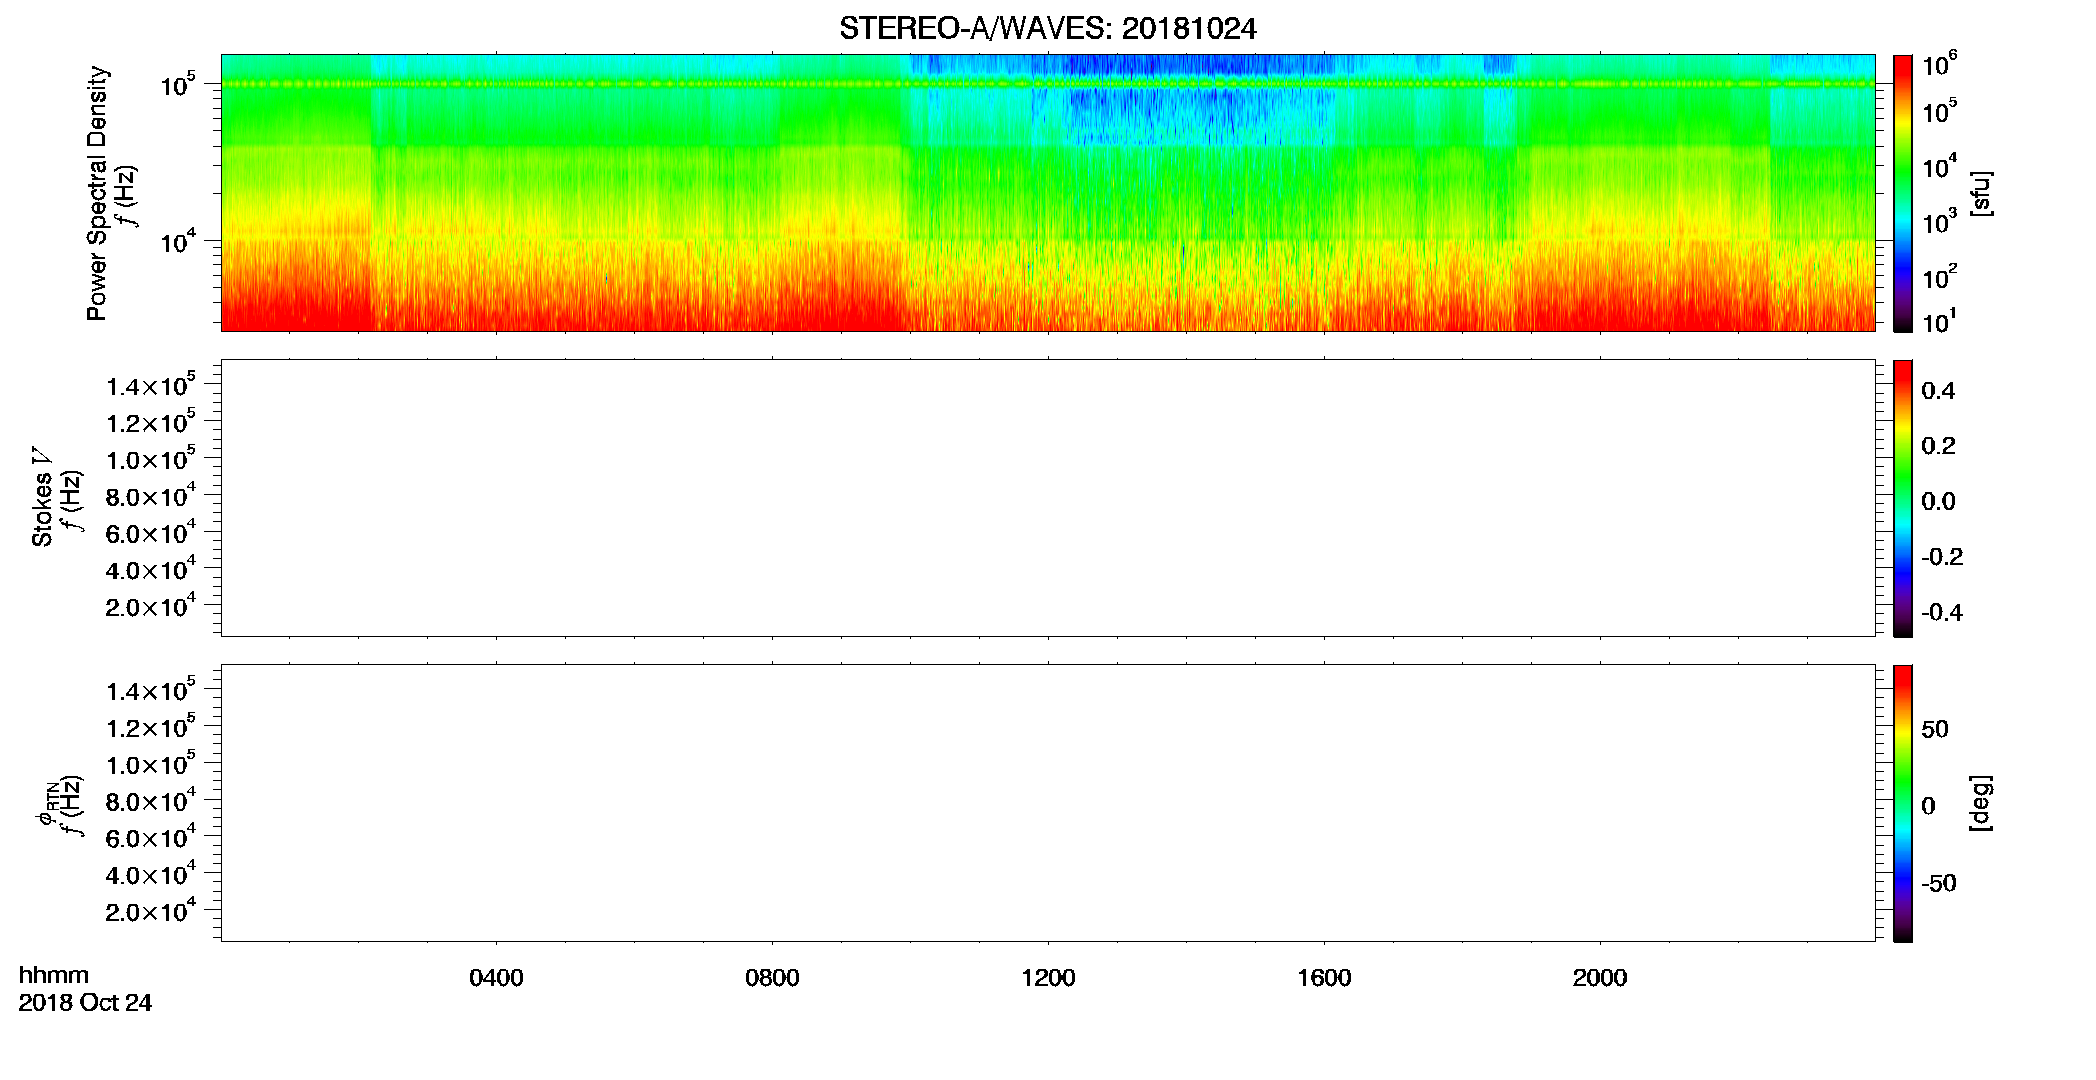Click the plot title STEREO-A/WAVES: 20181024
The height and width of the screenshot is (1080, 2096).
[x=1047, y=29]
